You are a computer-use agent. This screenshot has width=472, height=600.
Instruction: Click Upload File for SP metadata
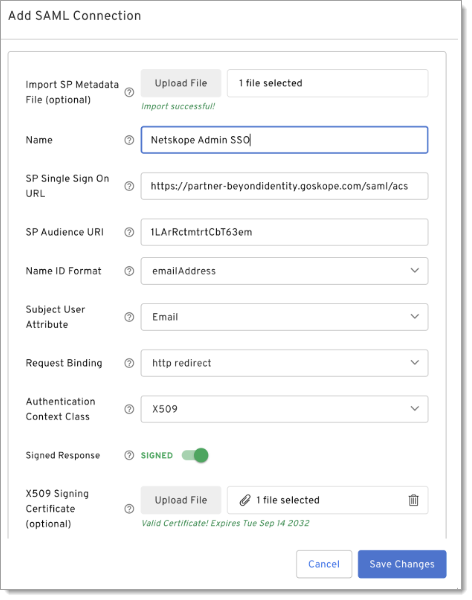181,83
